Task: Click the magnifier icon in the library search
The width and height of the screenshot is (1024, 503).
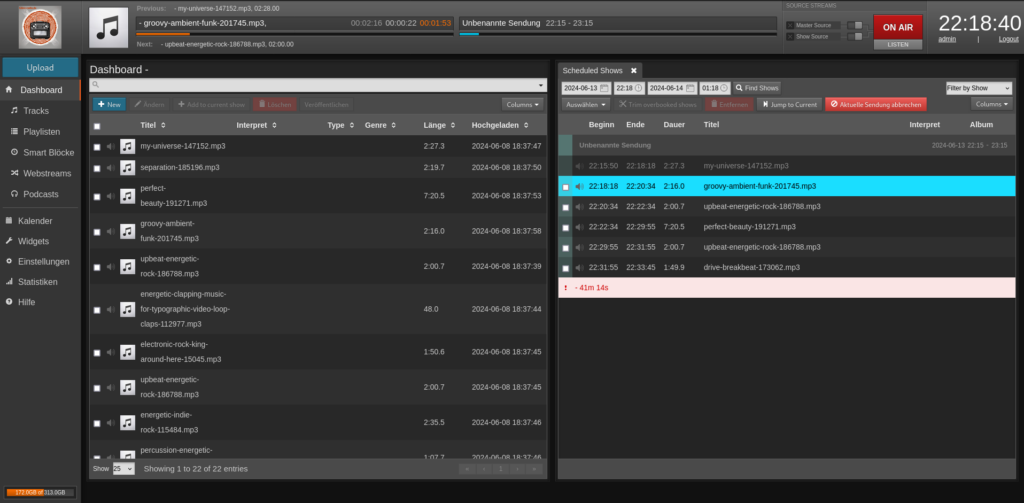Action: click(95, 85)
